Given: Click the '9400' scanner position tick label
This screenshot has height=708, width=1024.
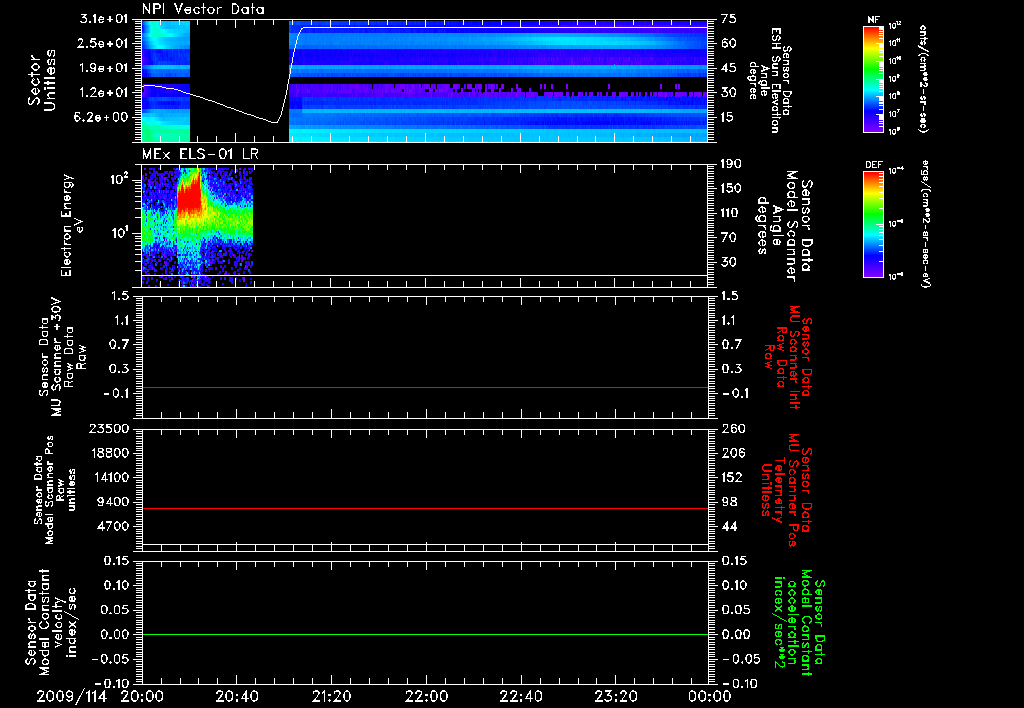Looking at the screenshot, I should pyautogui.click(x=114, y=502).
